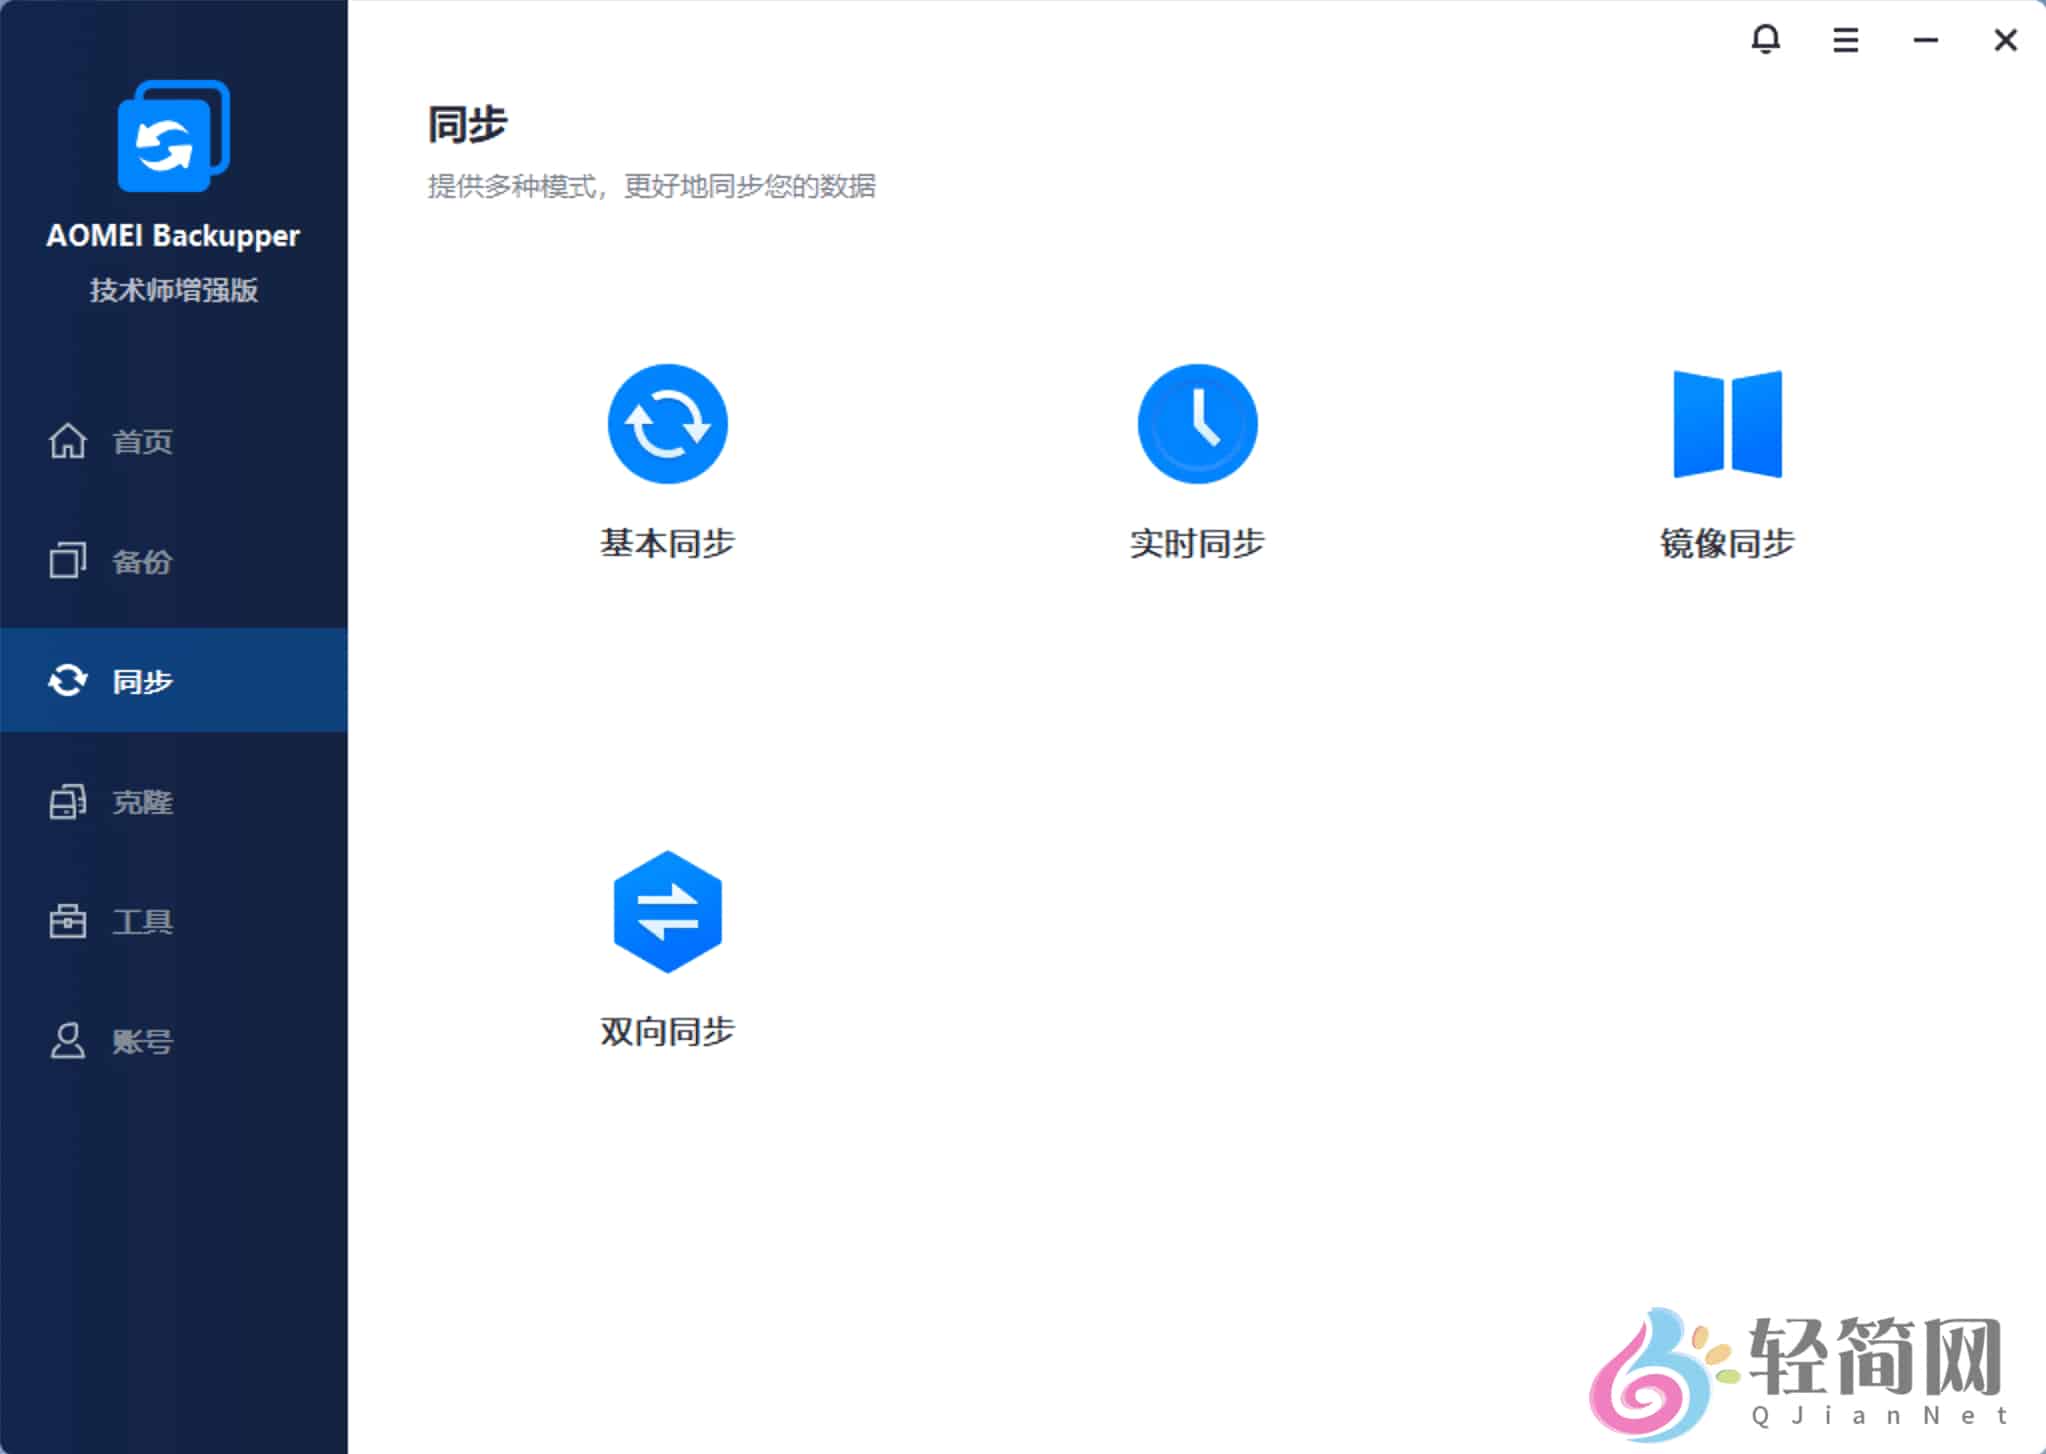Click the notification bell icon

(1768, 40)
